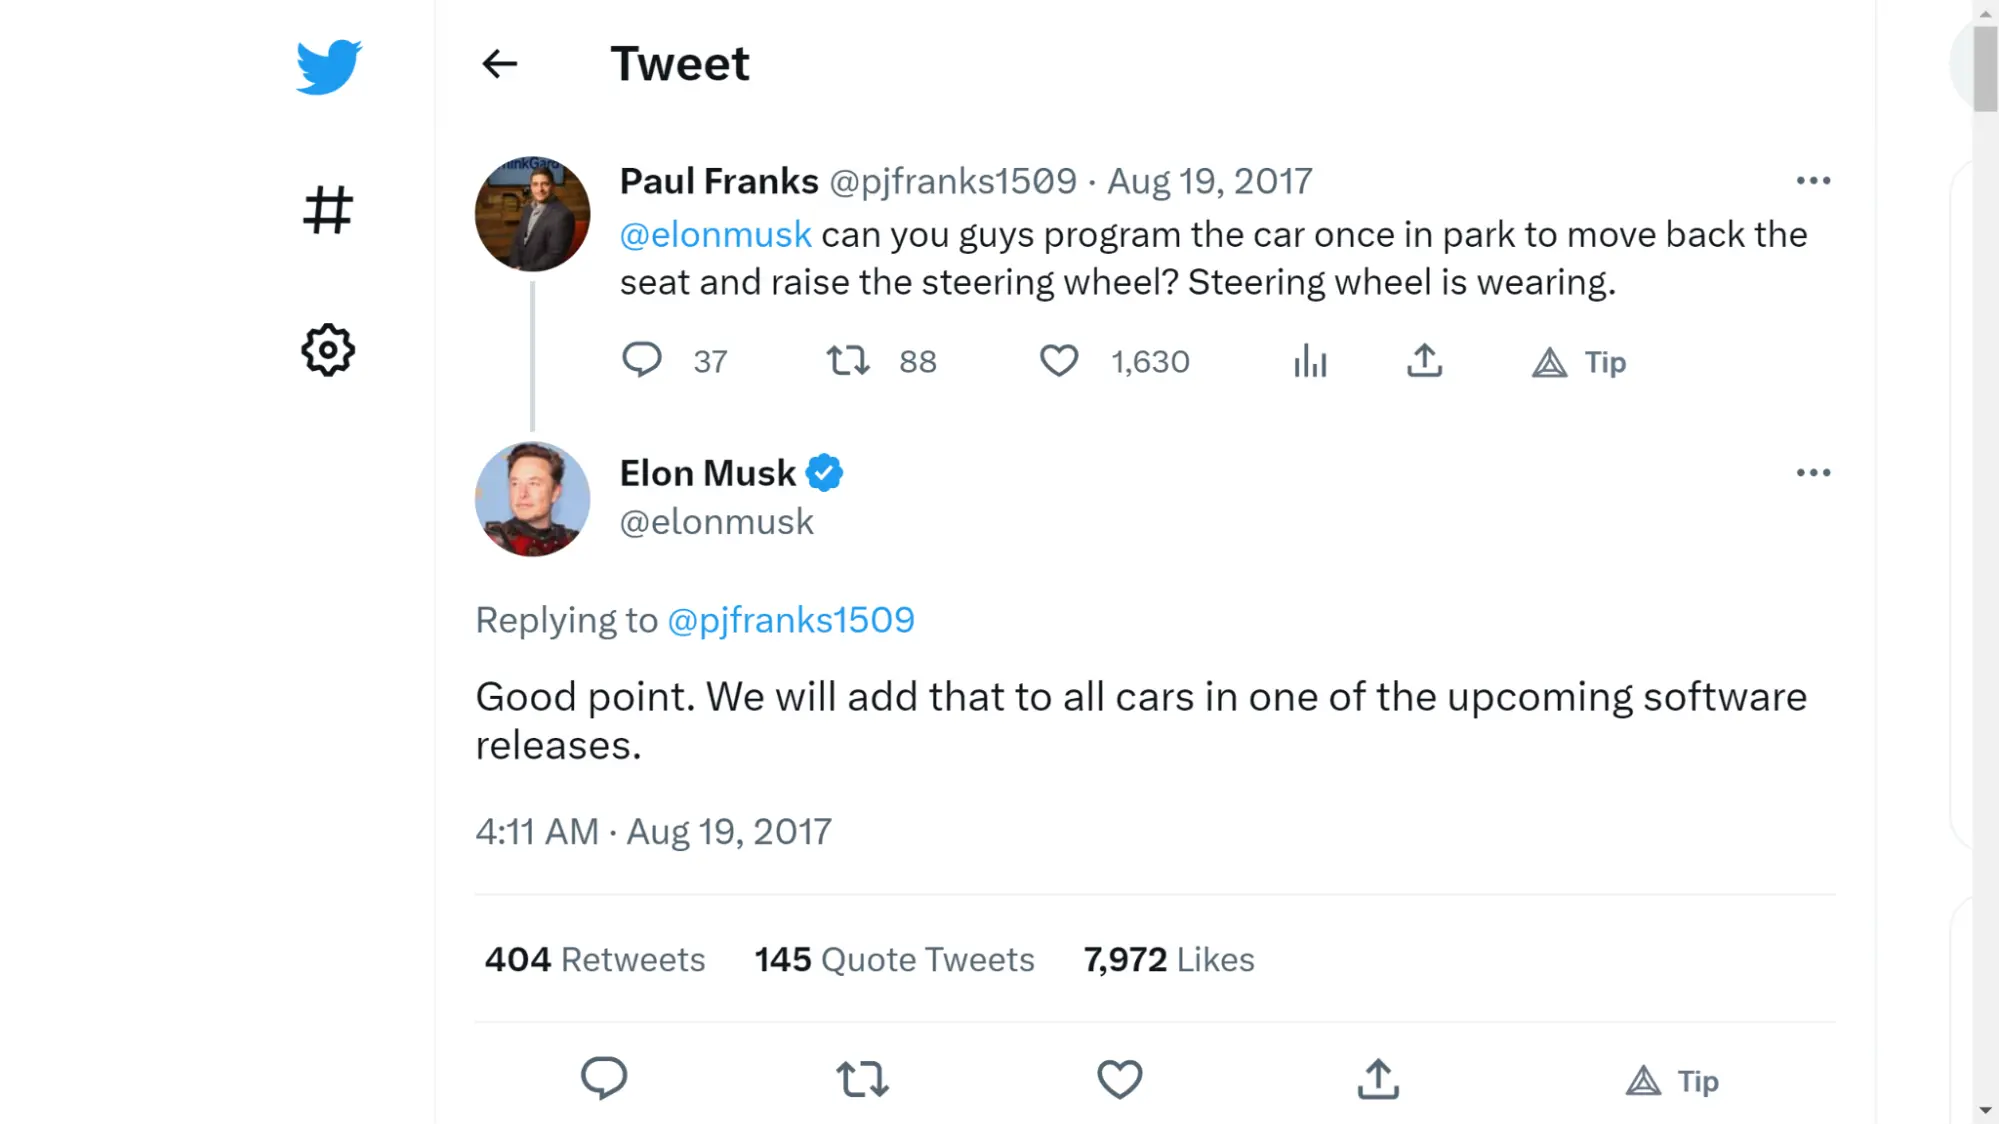This screenshot has width=1999, height=1125.
Task: Retweet Elon Musk's reply
Action: click(x=861, y=1079)
